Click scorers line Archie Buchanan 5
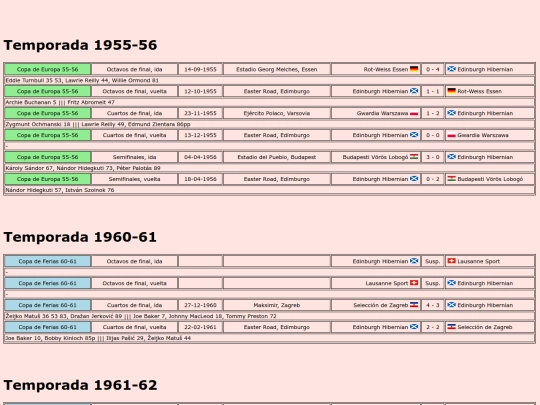Screen dimensions: 540x405 pos(269,102)
